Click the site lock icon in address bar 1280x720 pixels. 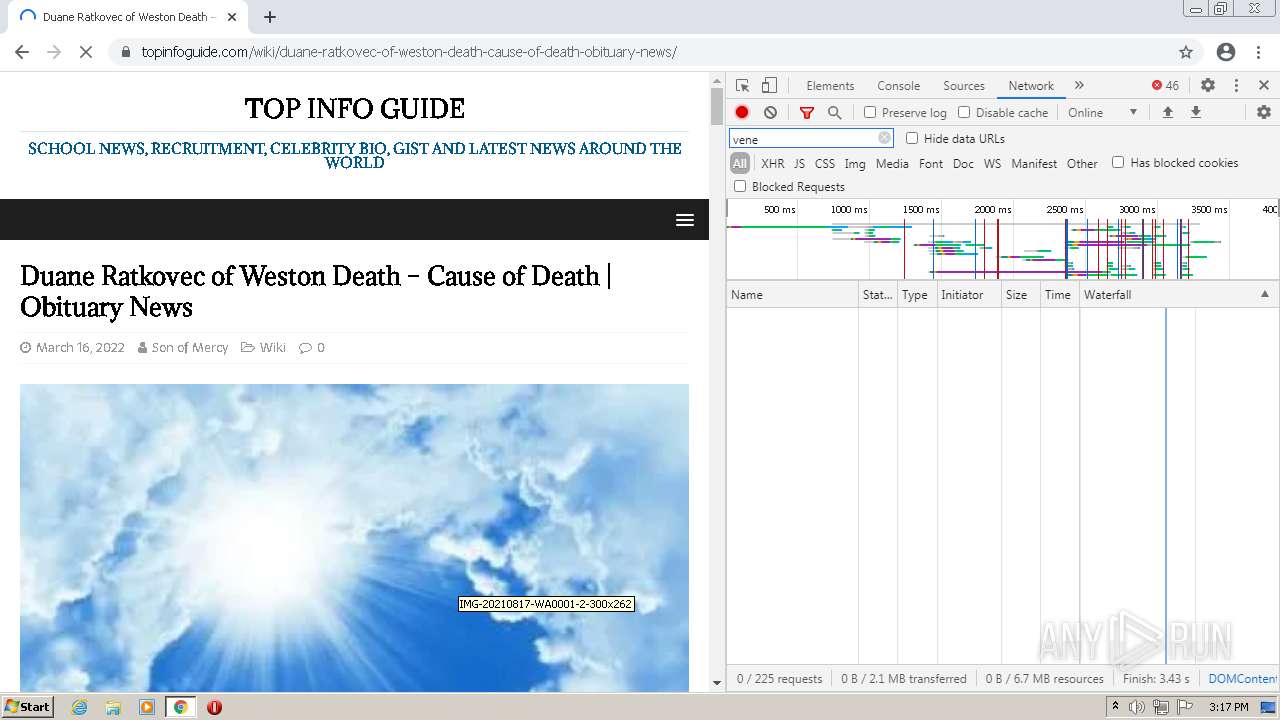(125, 52)
